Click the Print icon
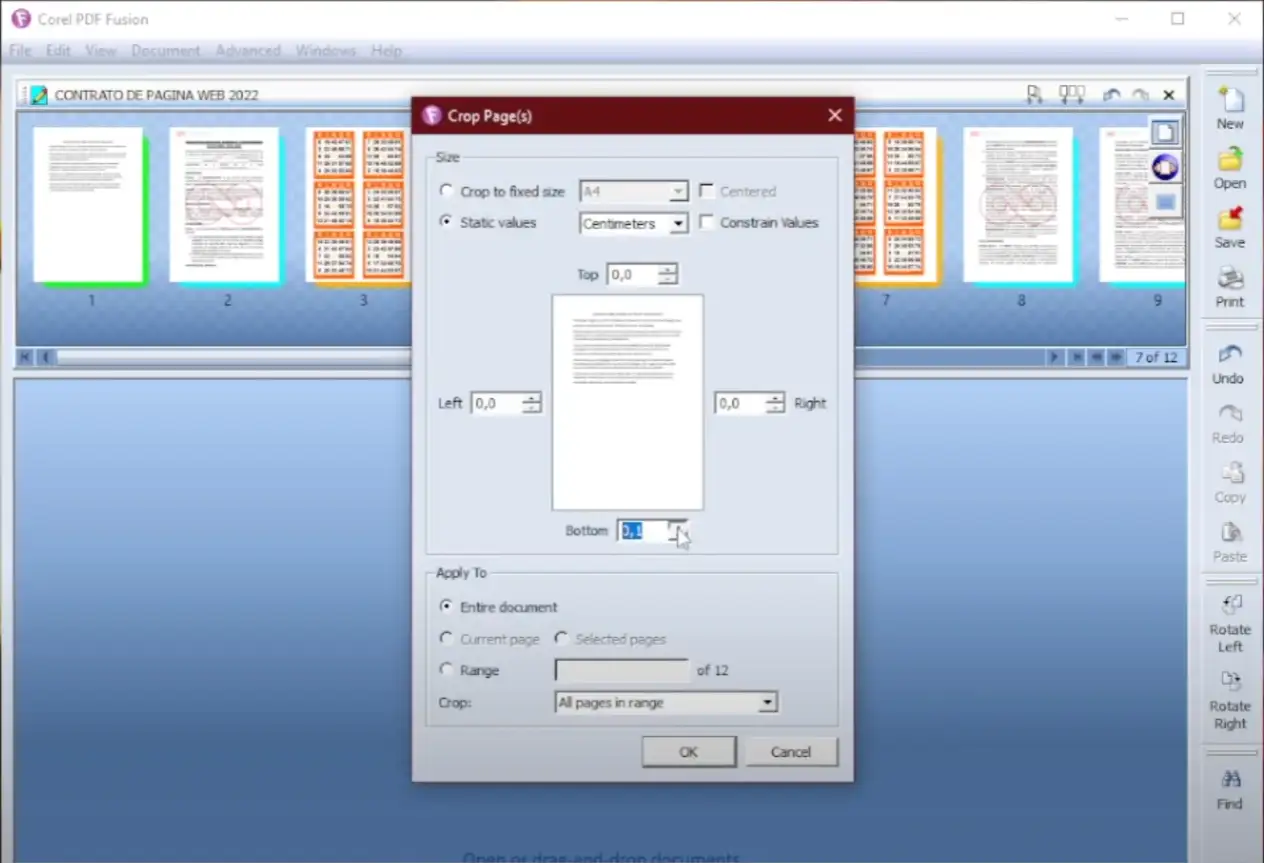The width and height of the screenshot is (1264, 863). coord(1229,280)
